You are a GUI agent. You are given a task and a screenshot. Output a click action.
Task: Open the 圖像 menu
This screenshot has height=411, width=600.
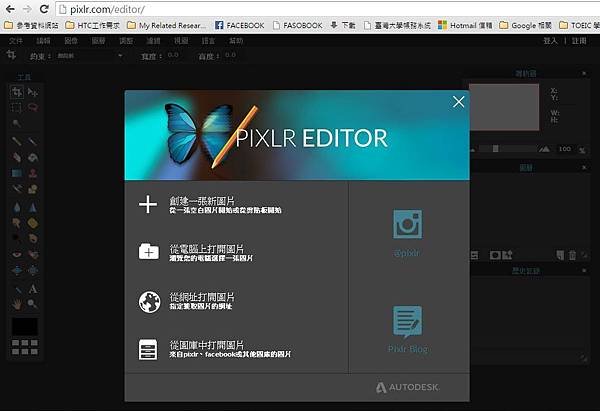tap(71, 41)
